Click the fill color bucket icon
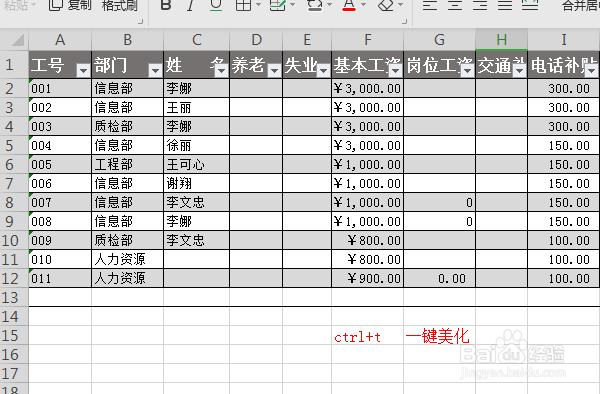This screenshot has width=600, height=394. [x=315, y=5]
